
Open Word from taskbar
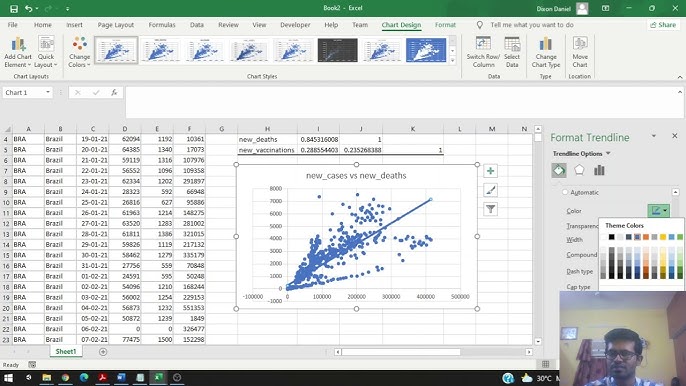121,377
